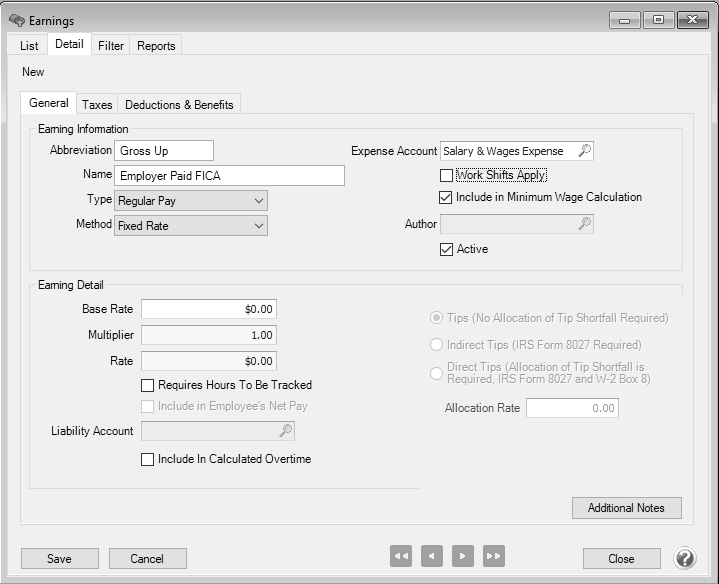Enable the Work Shifts Apply checkbox
This screenshot has height=584, width=719.
tap(447, 176)
